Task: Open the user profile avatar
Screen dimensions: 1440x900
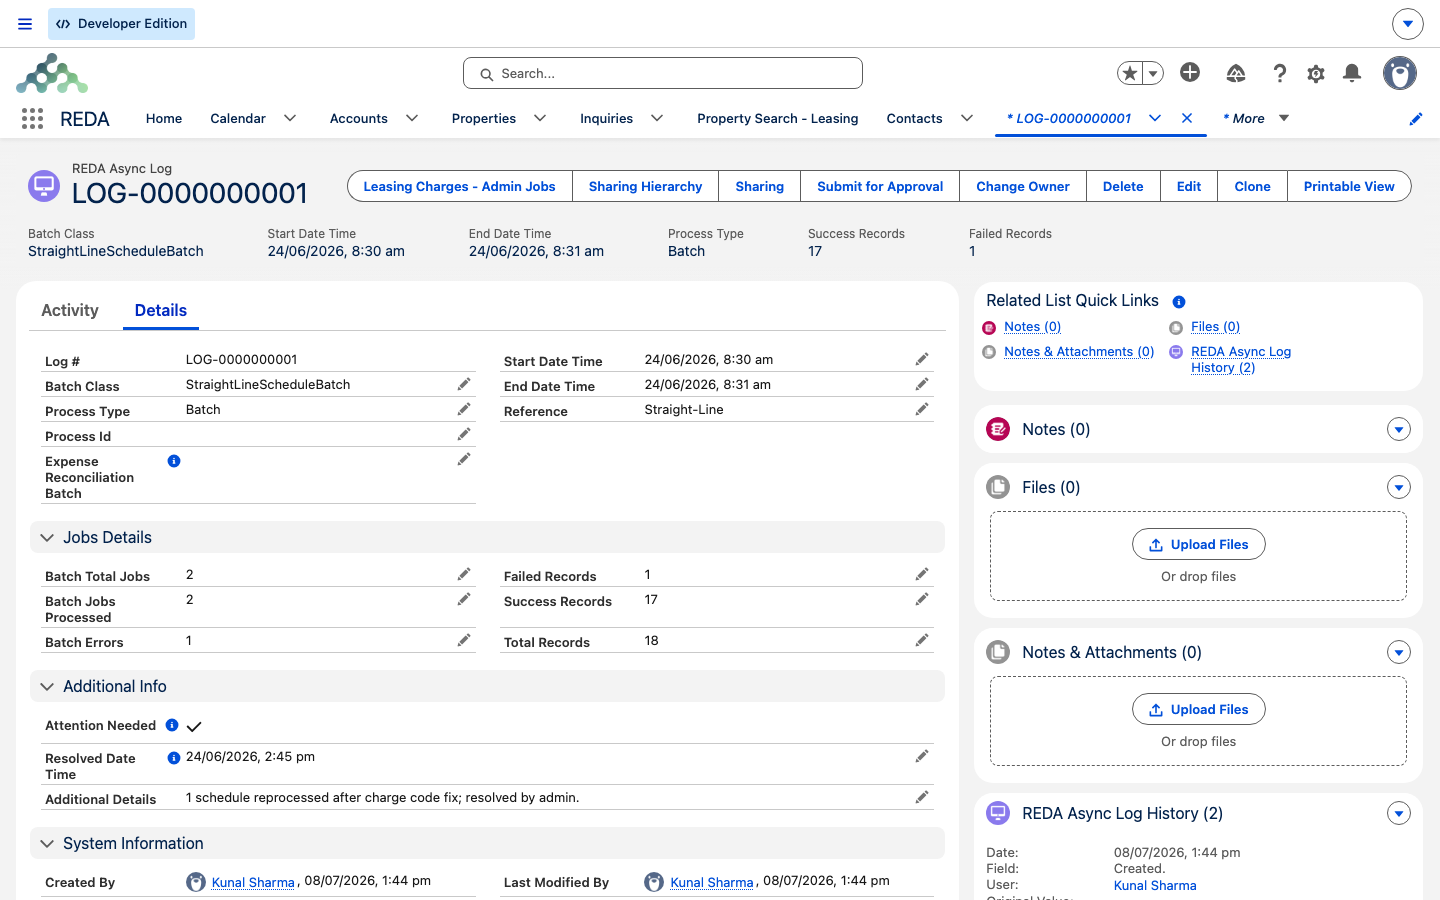Action: (x=1400, y=73)
